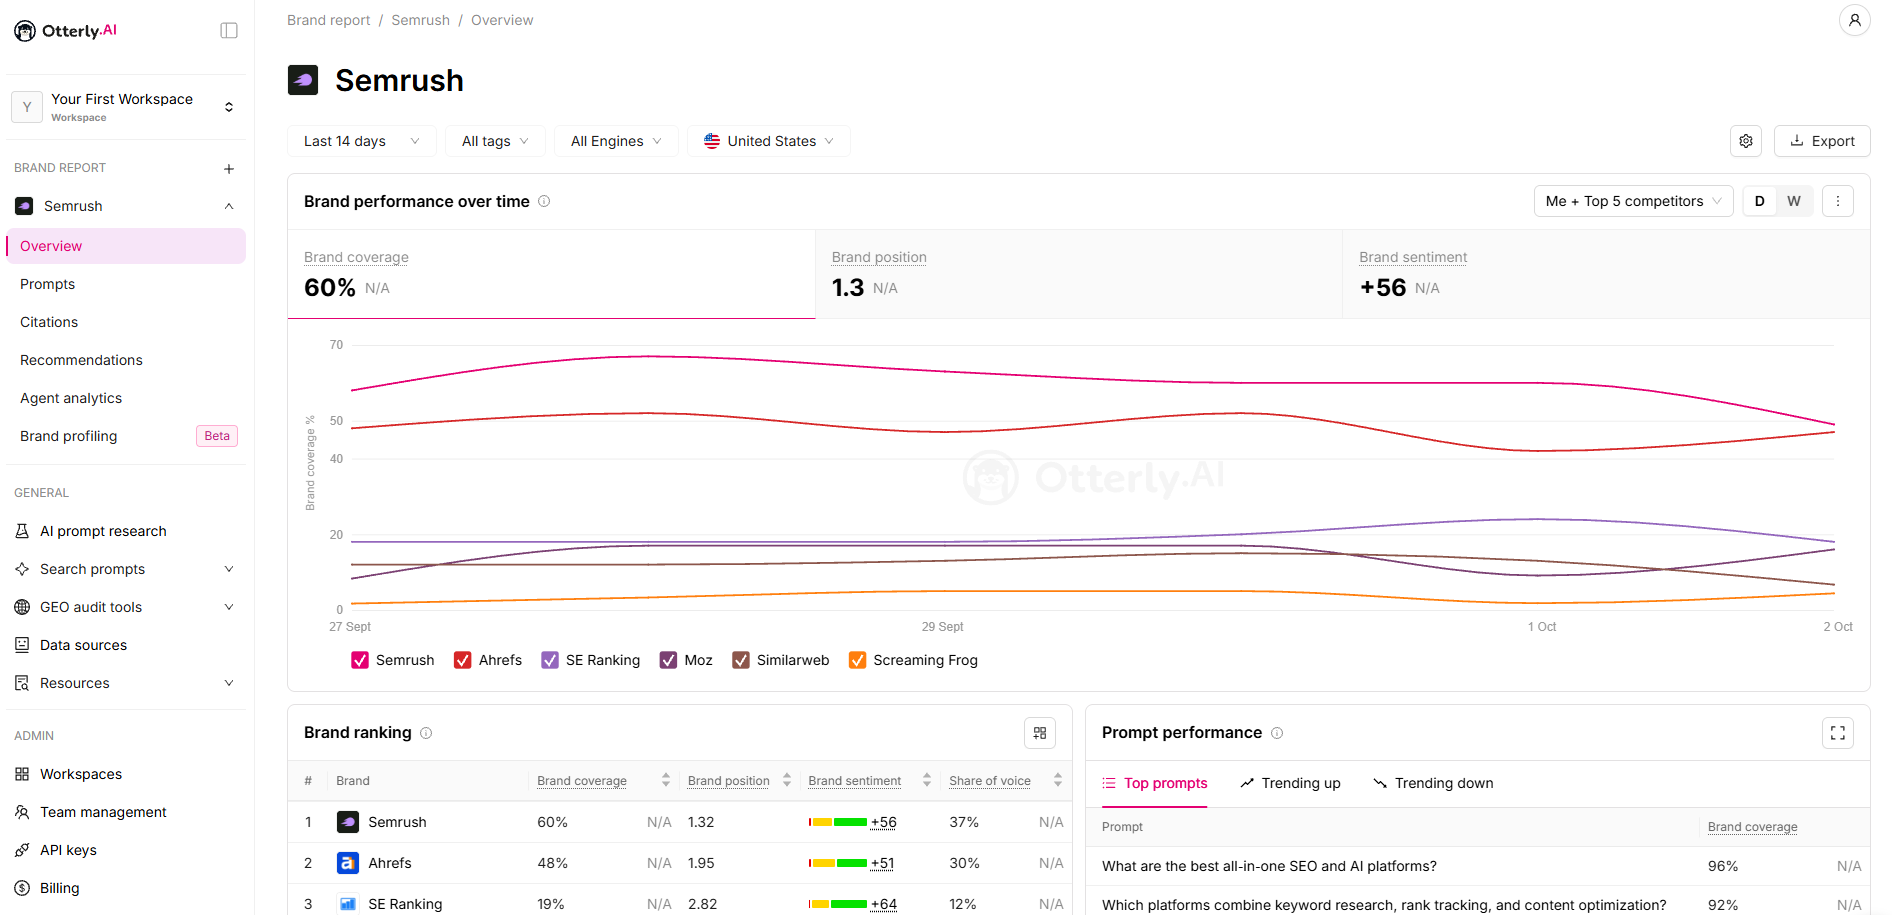Expand Prompt performance to fullscreen
This screenshot has width=1892, height=915.
pyautogui.click(x=1838, y=733)
